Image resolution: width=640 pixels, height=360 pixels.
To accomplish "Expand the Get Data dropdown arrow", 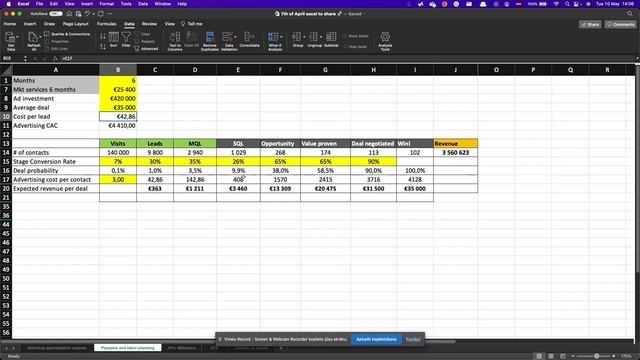I will coord(18,37).
